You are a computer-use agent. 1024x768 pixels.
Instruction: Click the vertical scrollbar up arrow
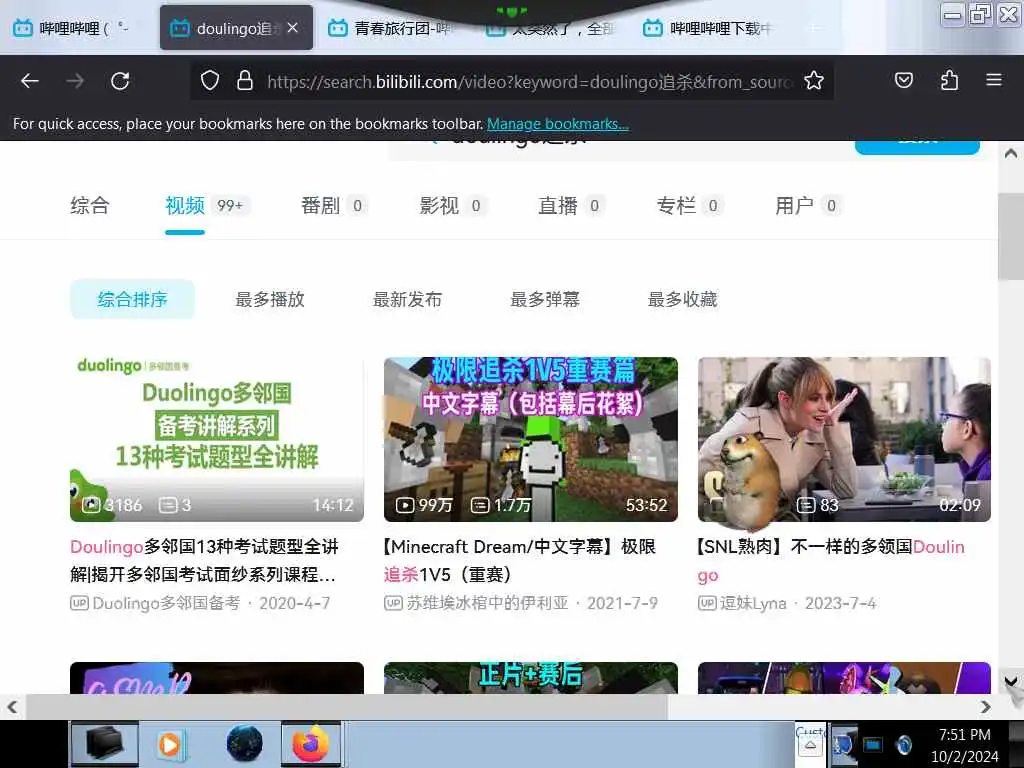[x=1010, y=153]
